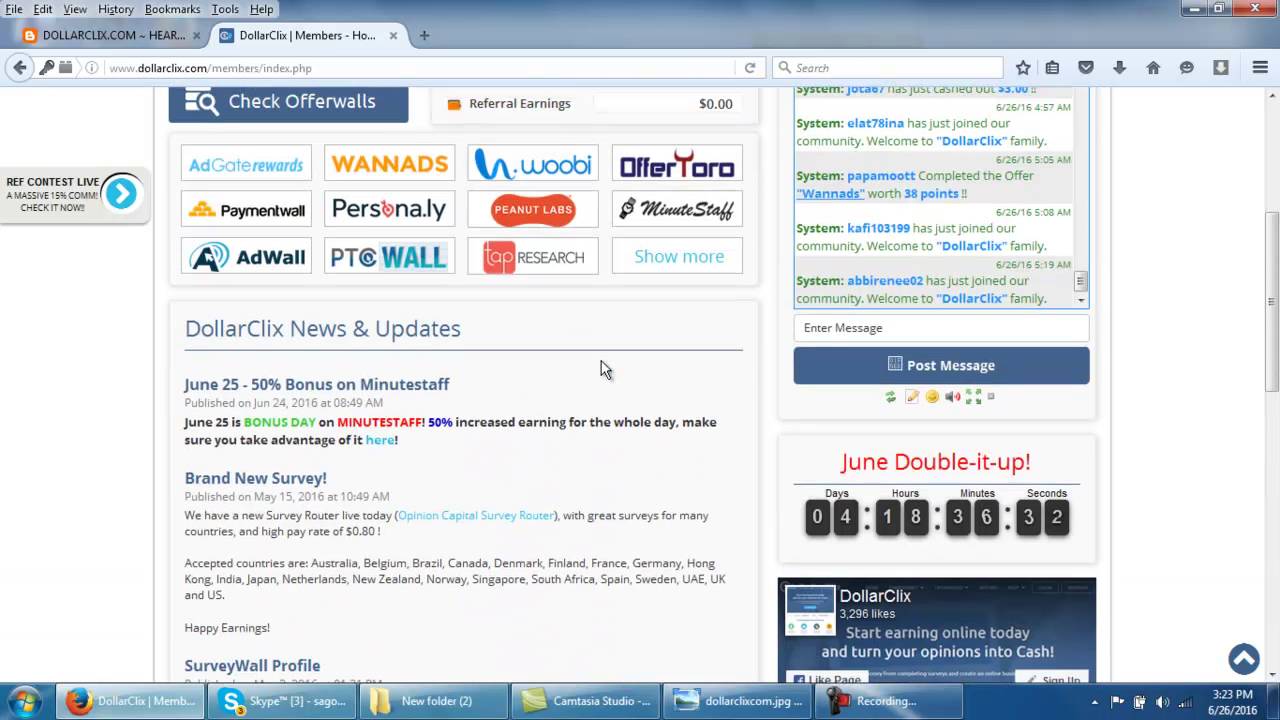Switch to Camtasia Studio in taskbar
The width and height of the screenshot is (1280, 720).
coord(587,701)
